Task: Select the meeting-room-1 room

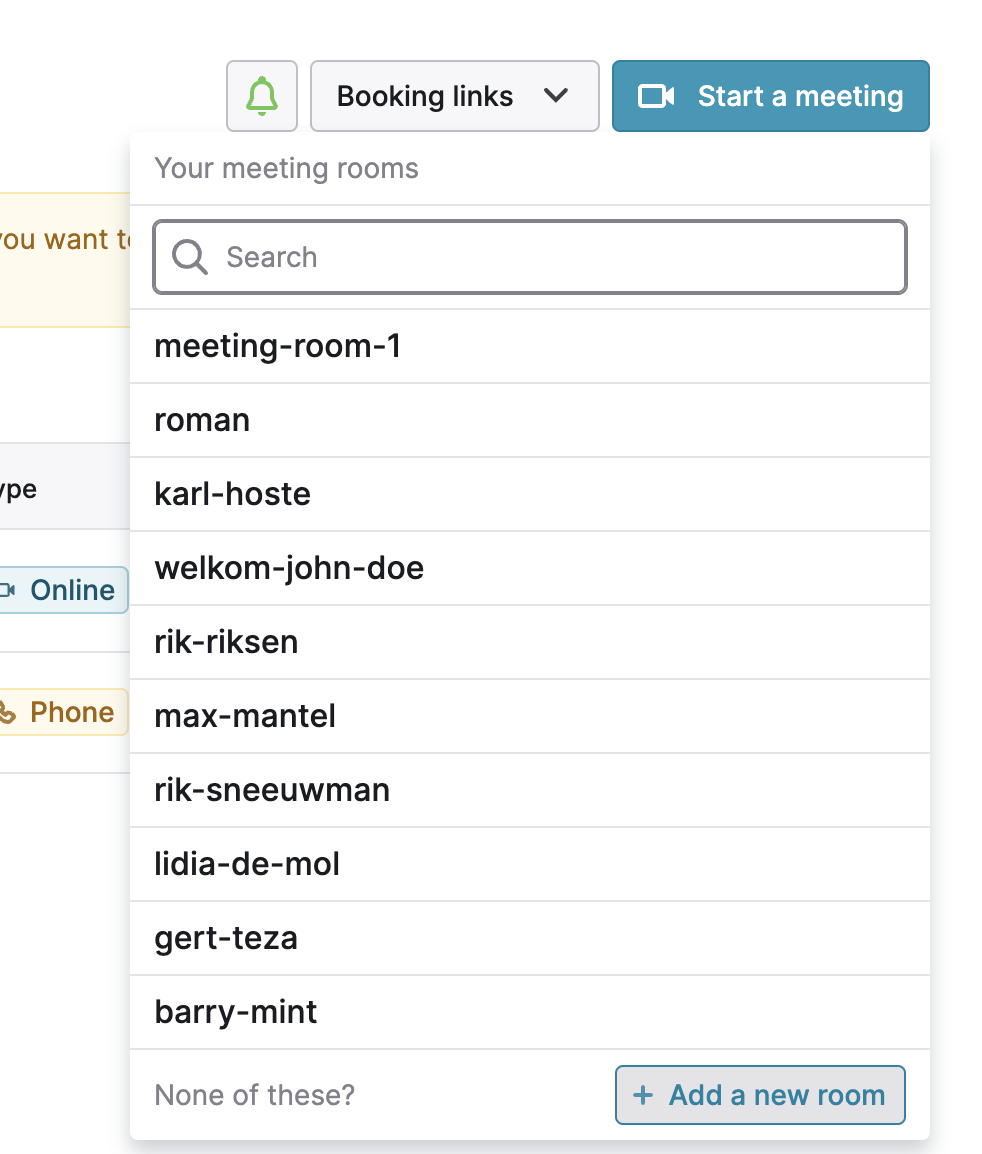Action: (x=530, y=347)
